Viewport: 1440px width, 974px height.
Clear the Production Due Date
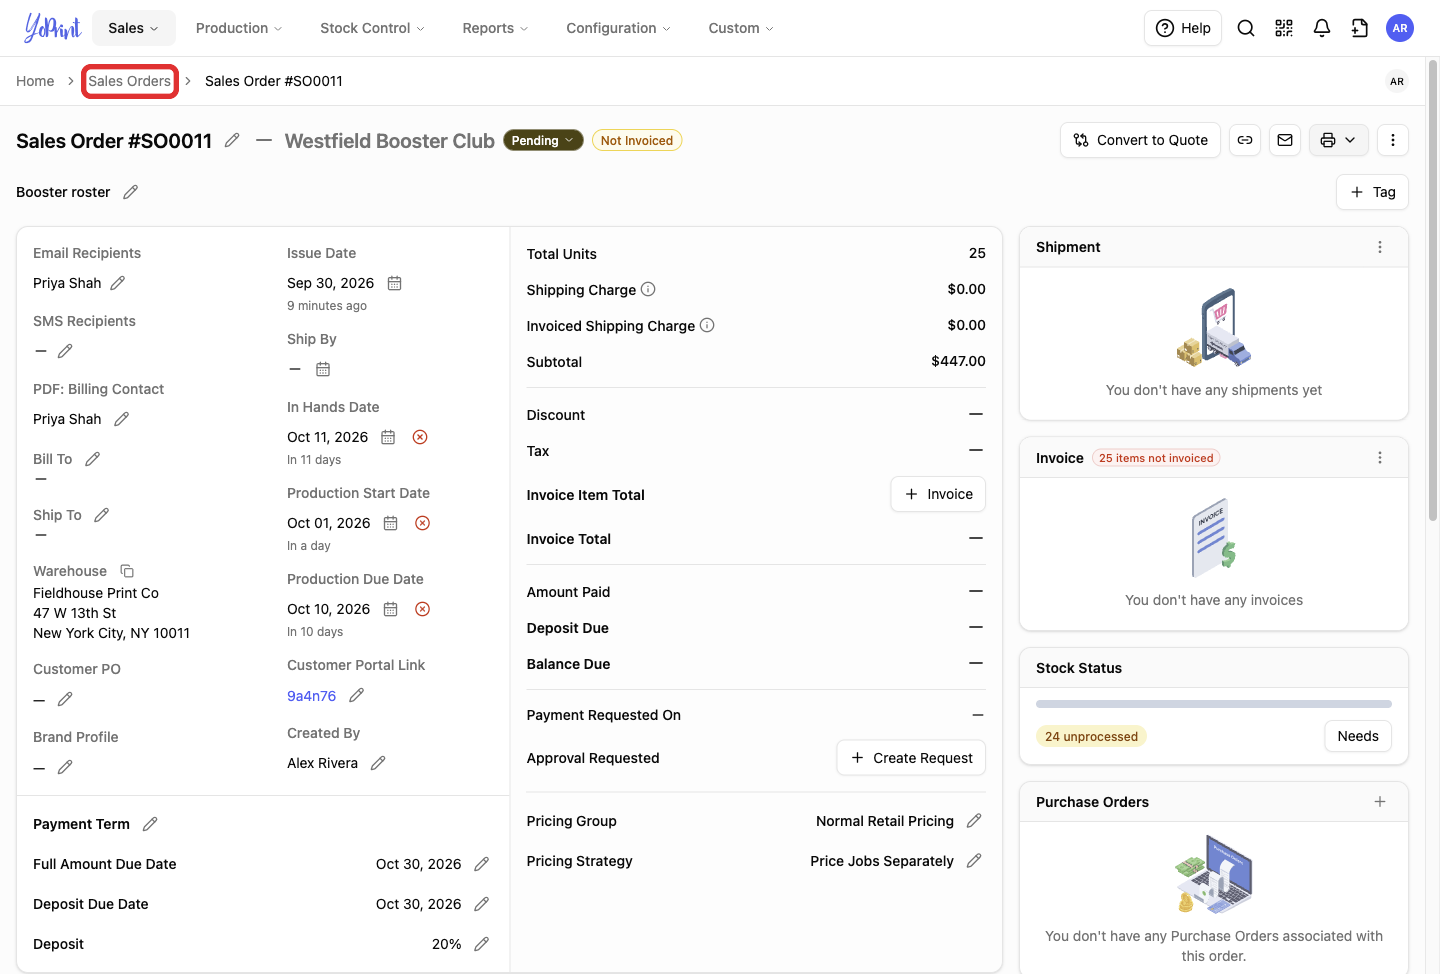423,609
